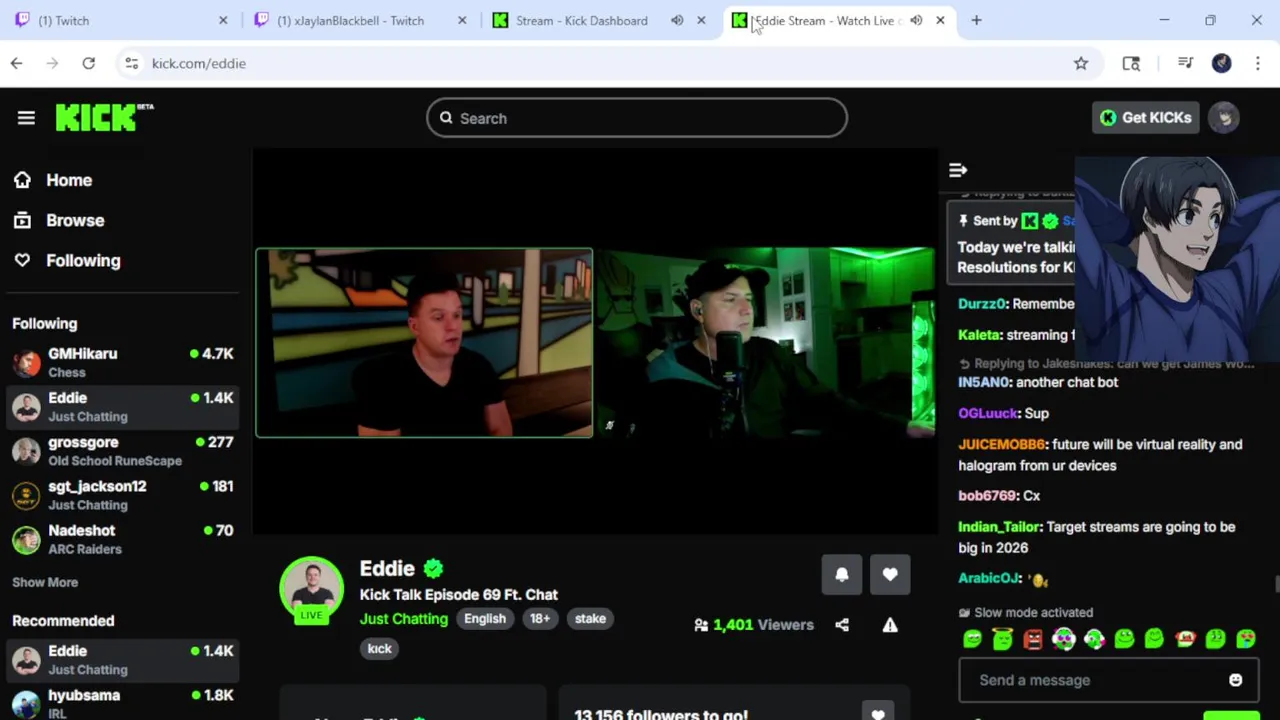Viewport: 1280px width, 720px height.
Task: Open Eddie in the Recommended list
Action: [122, 660]
